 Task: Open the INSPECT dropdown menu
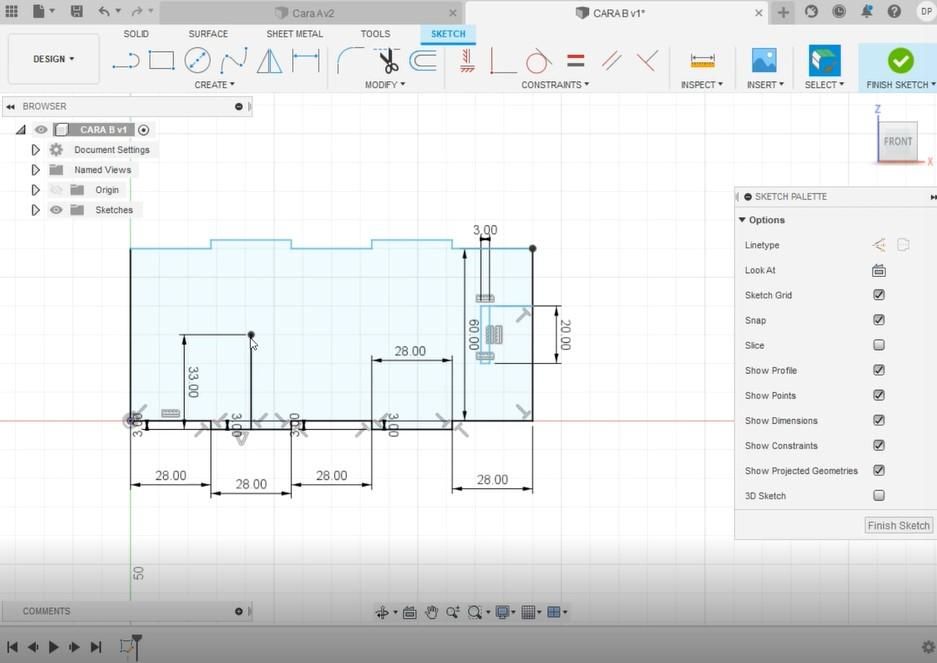point(702,85)
